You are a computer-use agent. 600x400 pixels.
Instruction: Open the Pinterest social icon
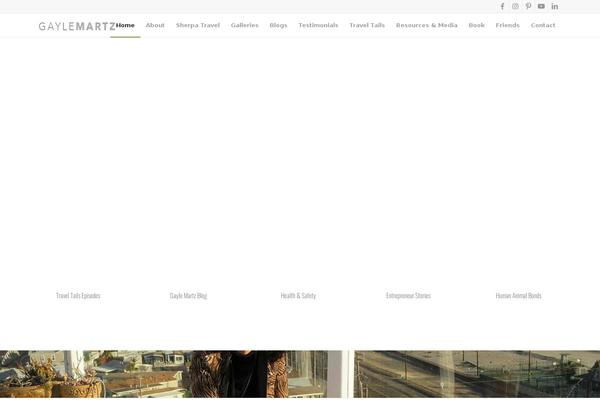(529, 6)
